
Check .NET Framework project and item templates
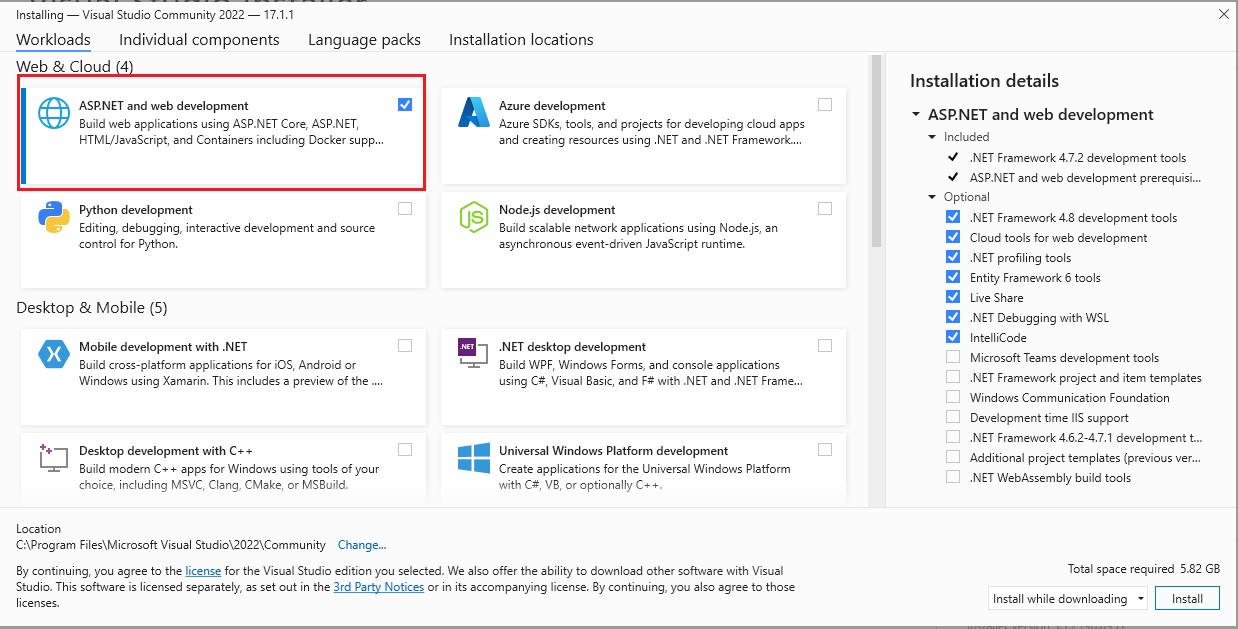tap(953, 377)
